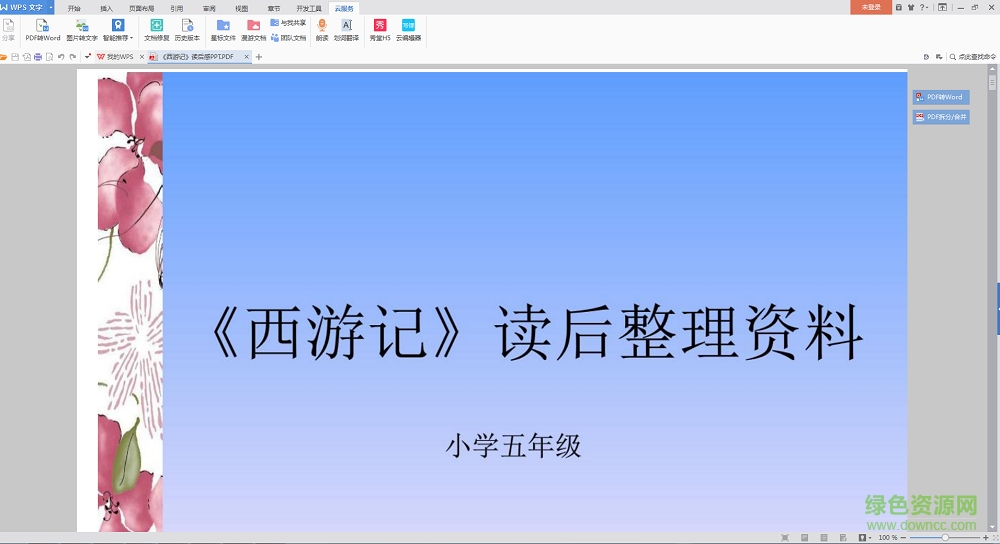The image size is (1000, 544).
Task: Click the open-folder quick access icon
Action: coord(3,57)
